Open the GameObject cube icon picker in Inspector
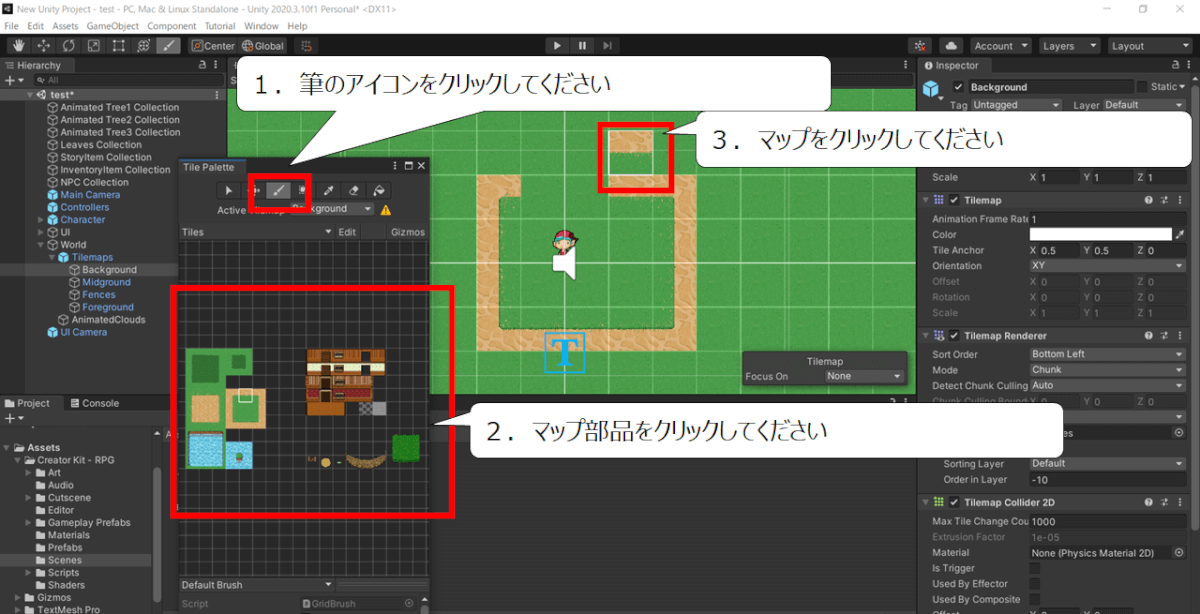This screenshot has width=1200, height=614. (x=932, y=90)
